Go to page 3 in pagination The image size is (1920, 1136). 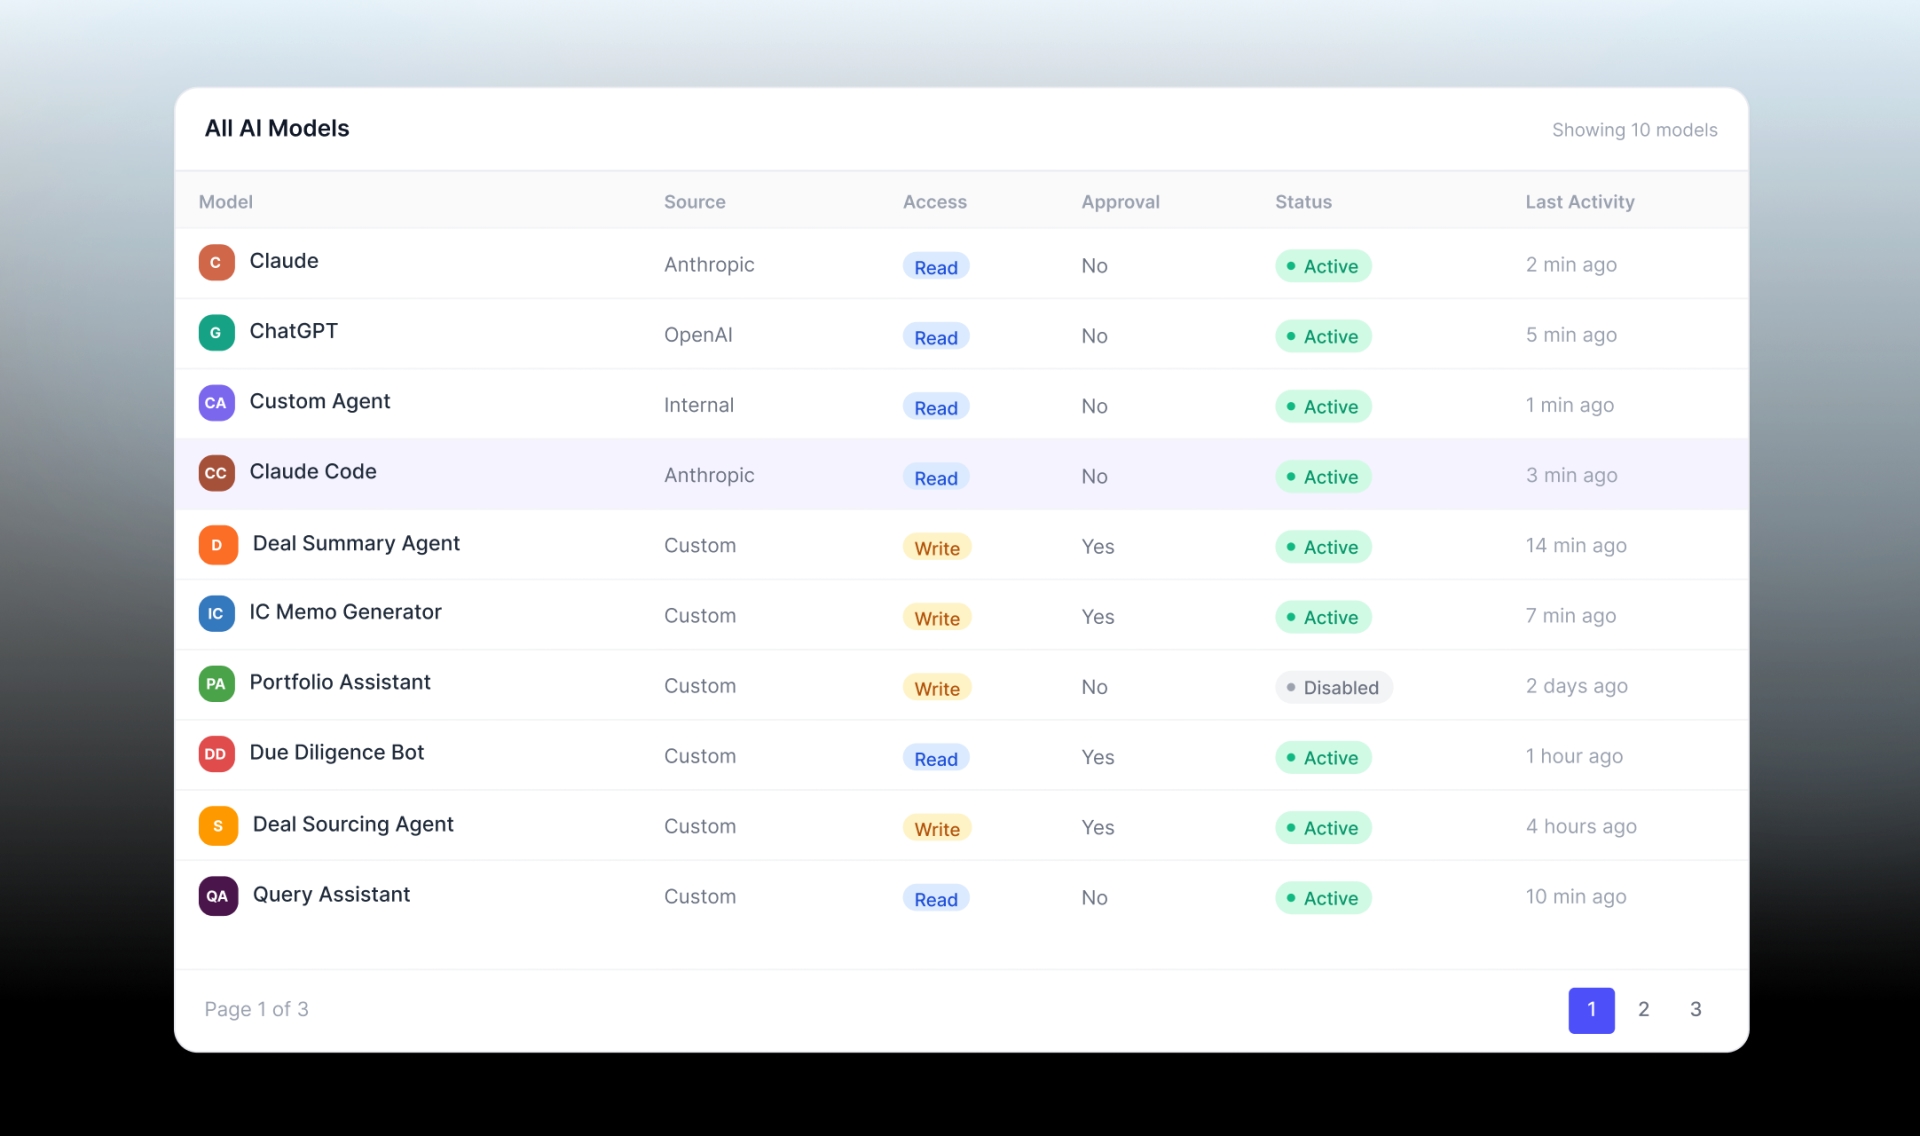[x=1695, y=1010]
